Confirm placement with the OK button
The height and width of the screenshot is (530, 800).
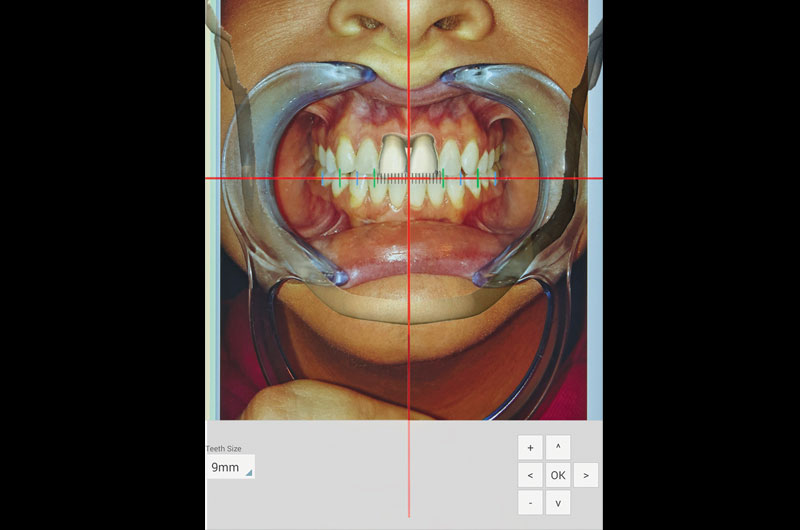[558, 475]
